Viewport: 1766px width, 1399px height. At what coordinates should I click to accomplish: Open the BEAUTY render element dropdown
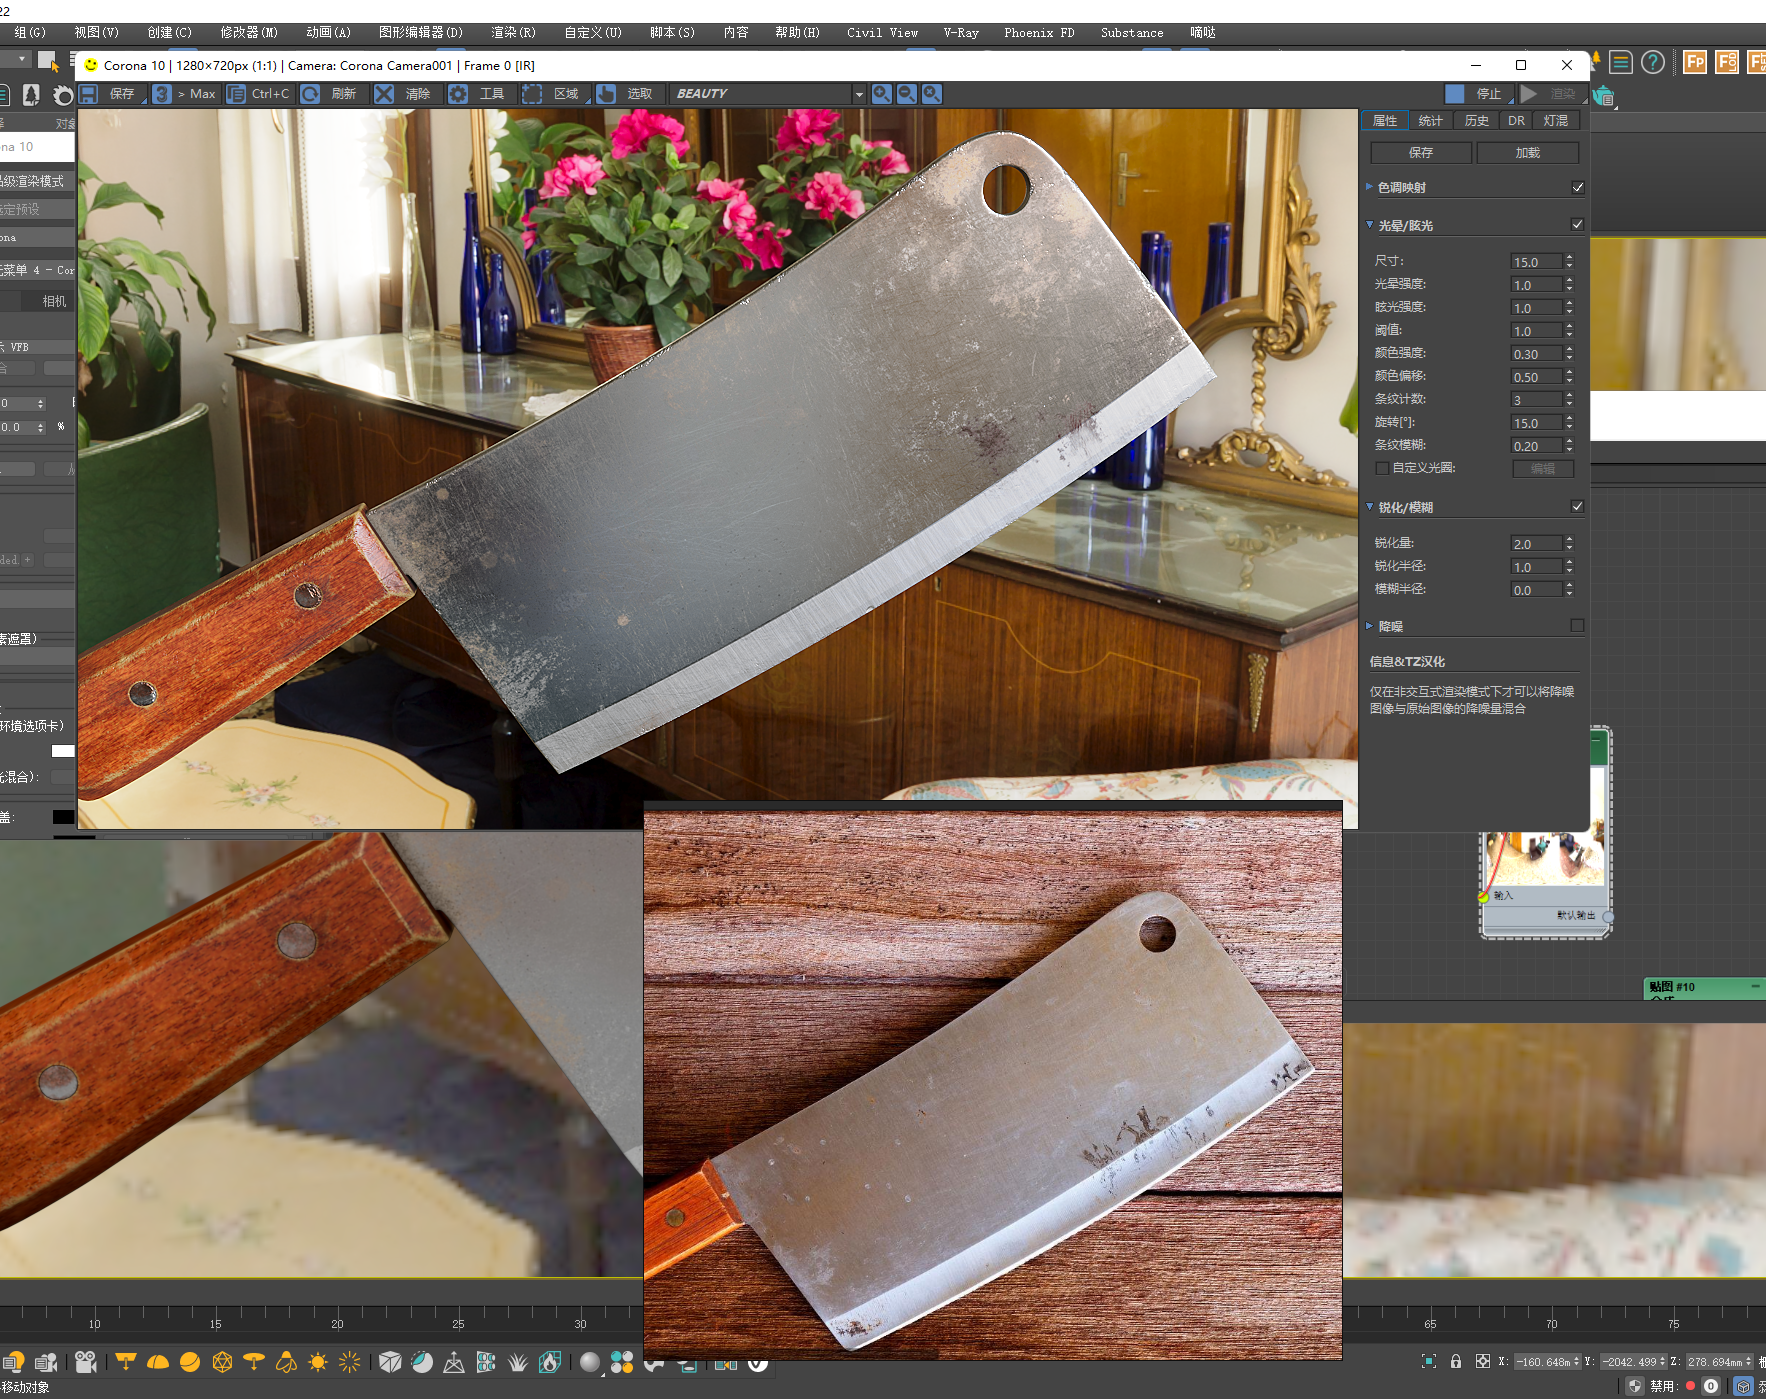pyautogui.click(x=858, y=94)
